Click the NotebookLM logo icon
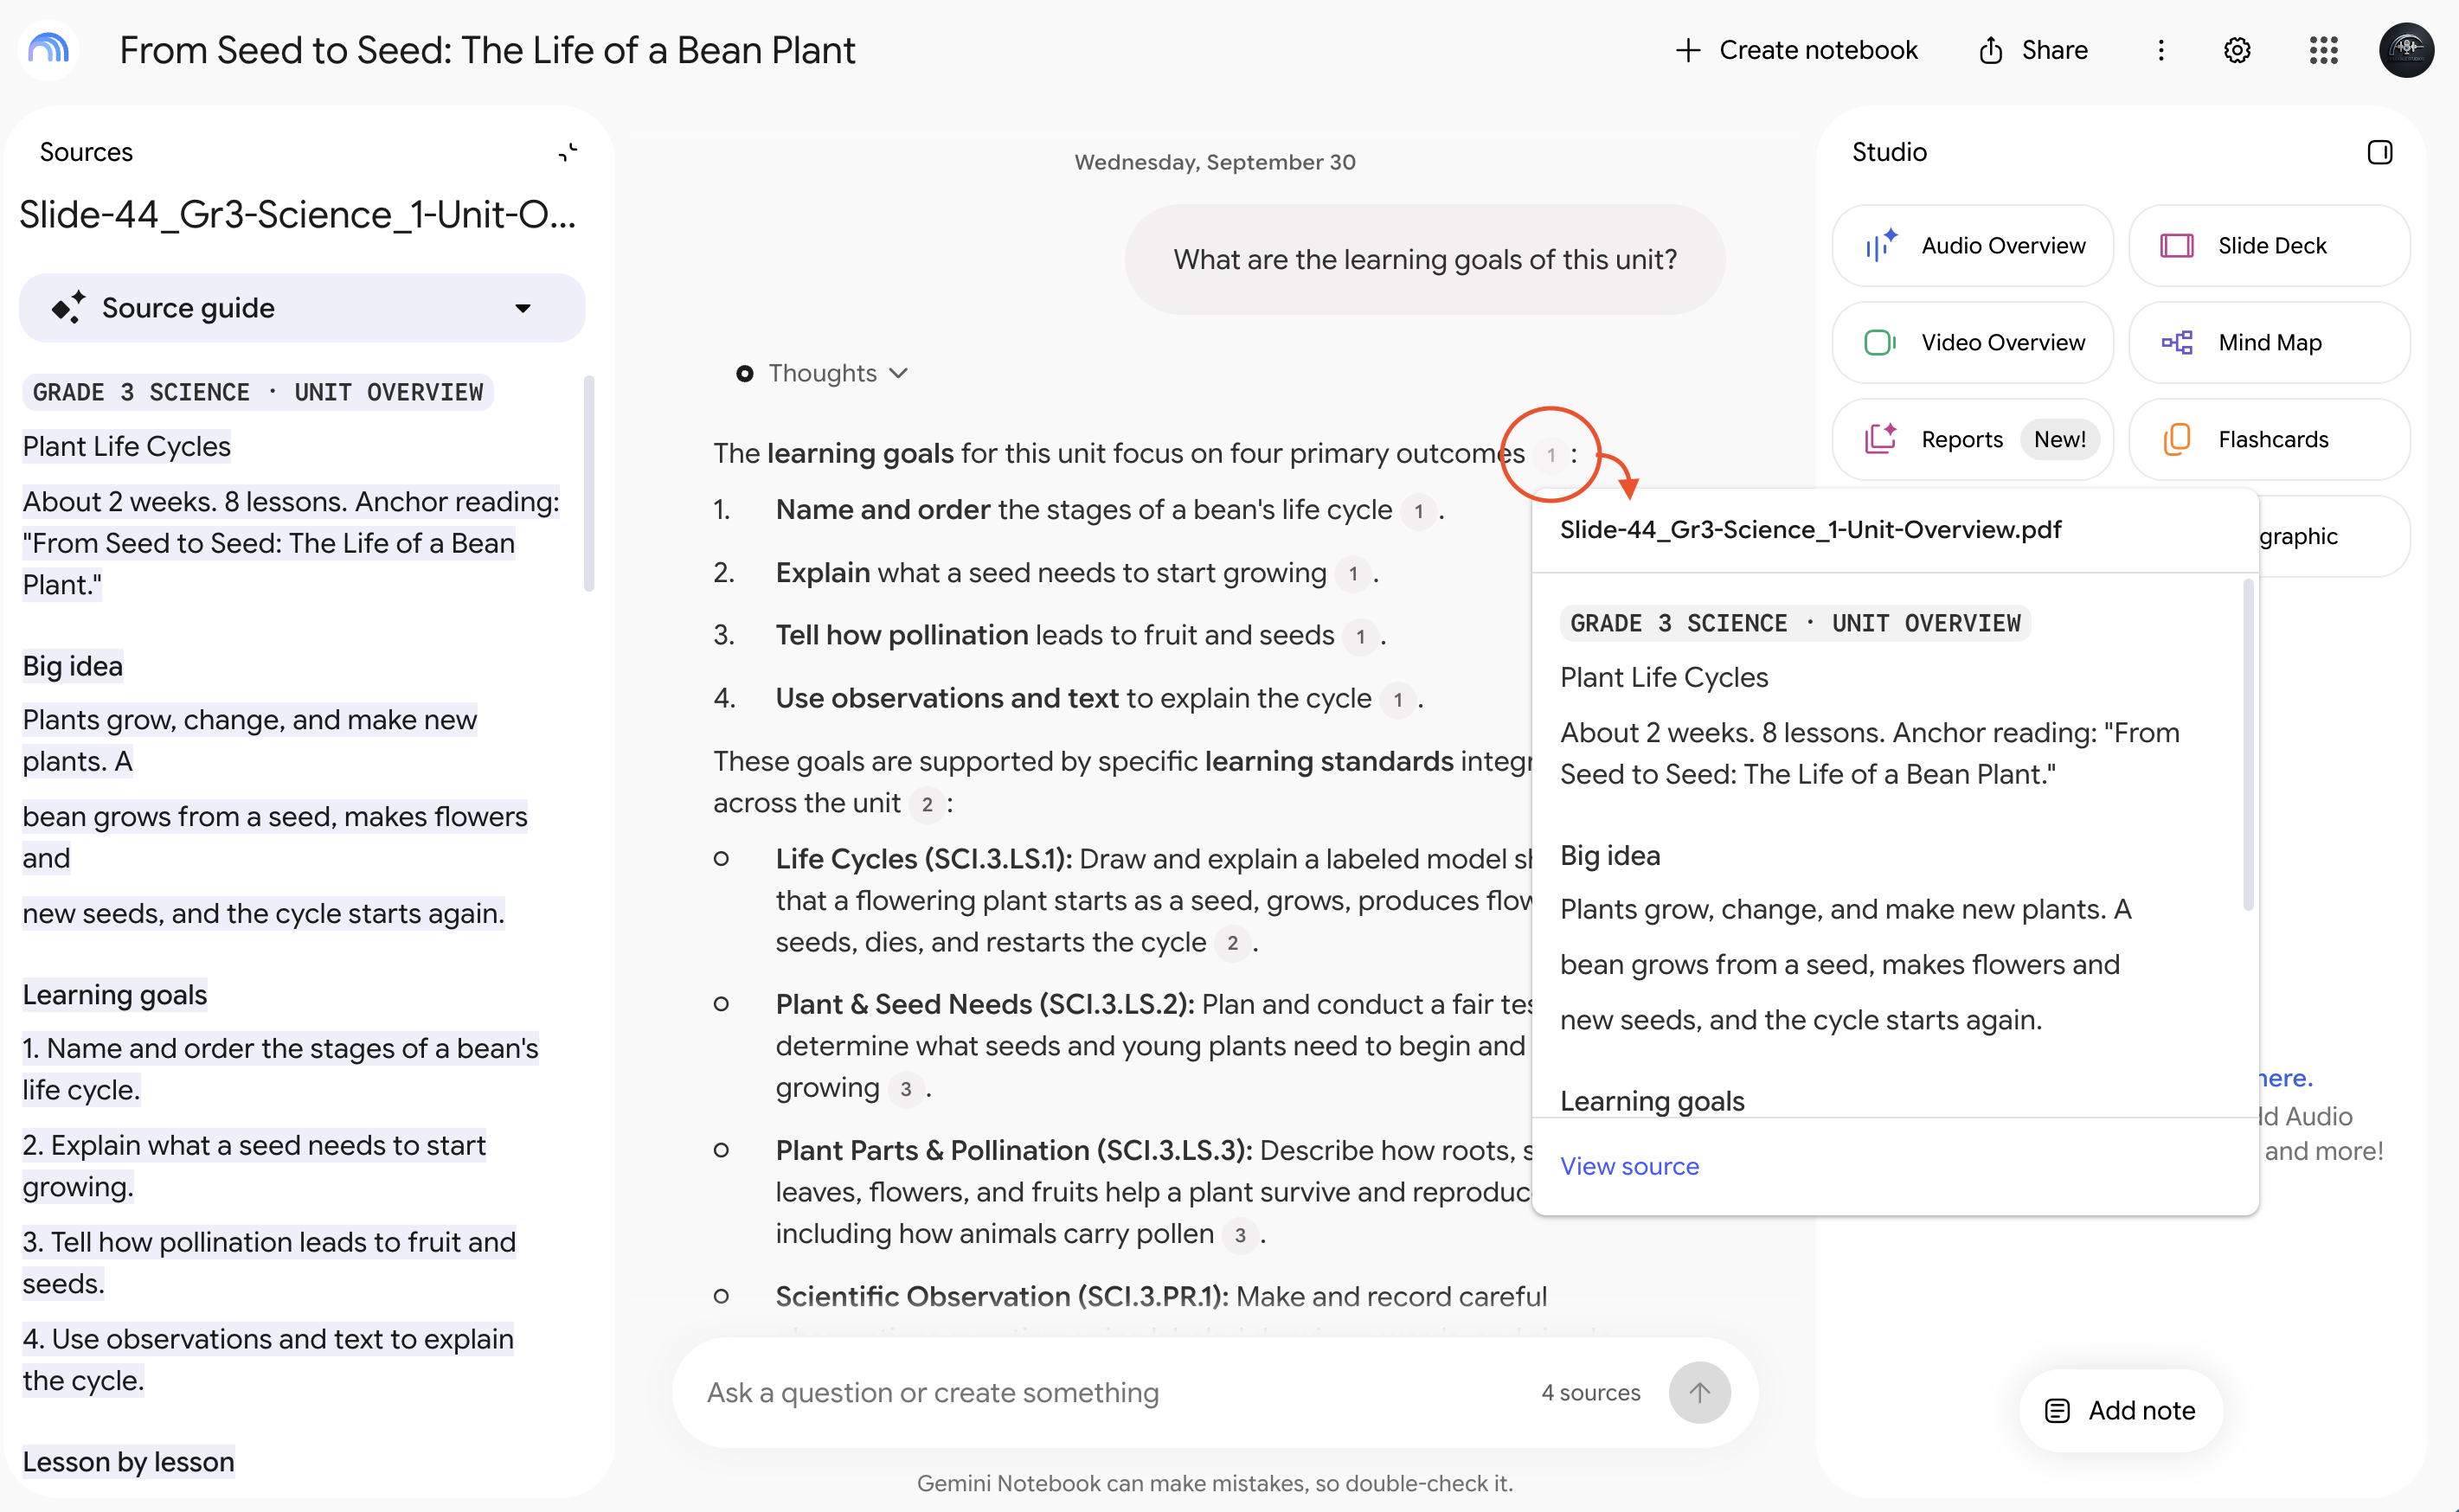The height and width of the screenshot is (1512, 2459). tap(48, 49)
